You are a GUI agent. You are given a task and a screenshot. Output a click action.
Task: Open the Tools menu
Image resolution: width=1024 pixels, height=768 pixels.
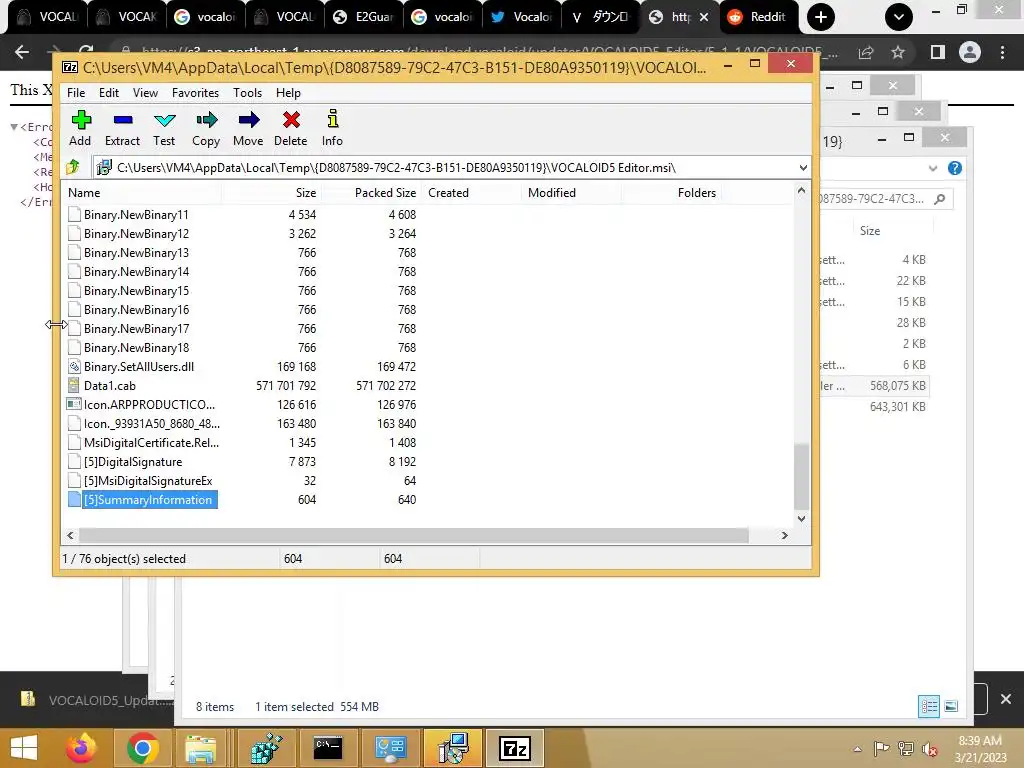[248, 93]
